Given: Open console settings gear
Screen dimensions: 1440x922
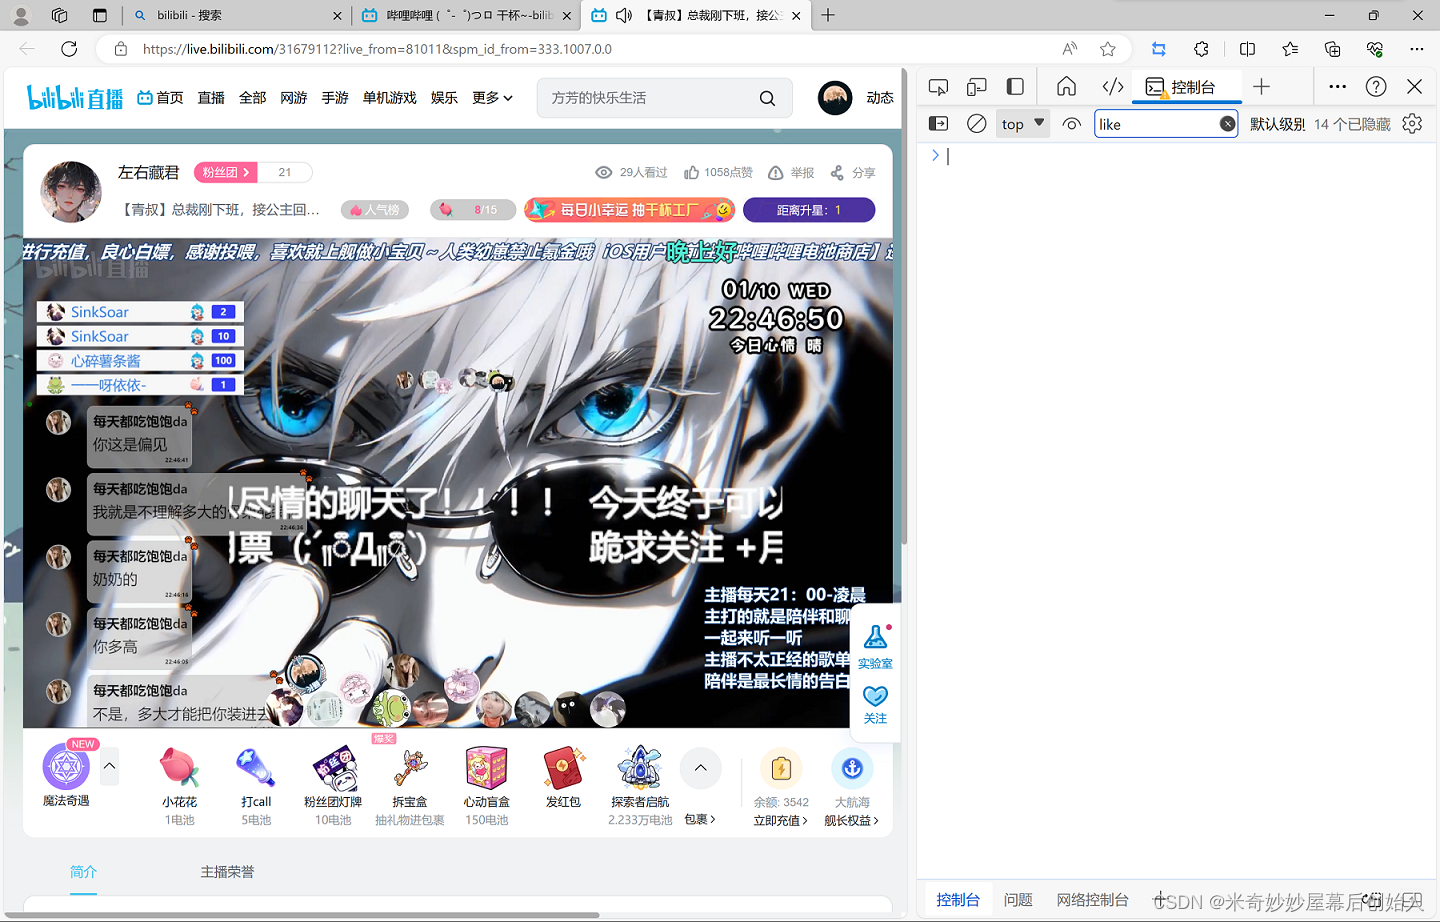Looking at the screenshot, I should point(1412,124).
